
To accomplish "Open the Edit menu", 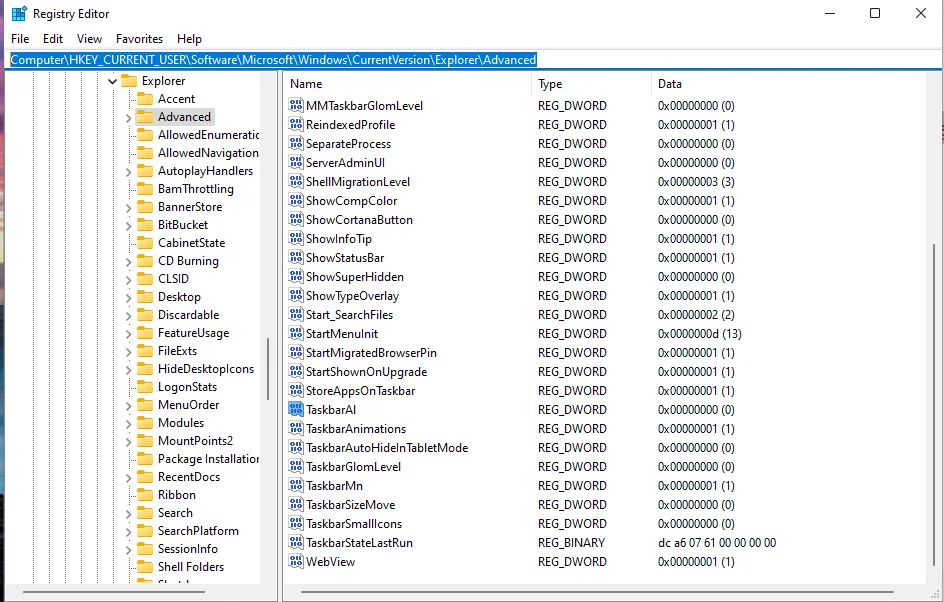I will (53, 39).
